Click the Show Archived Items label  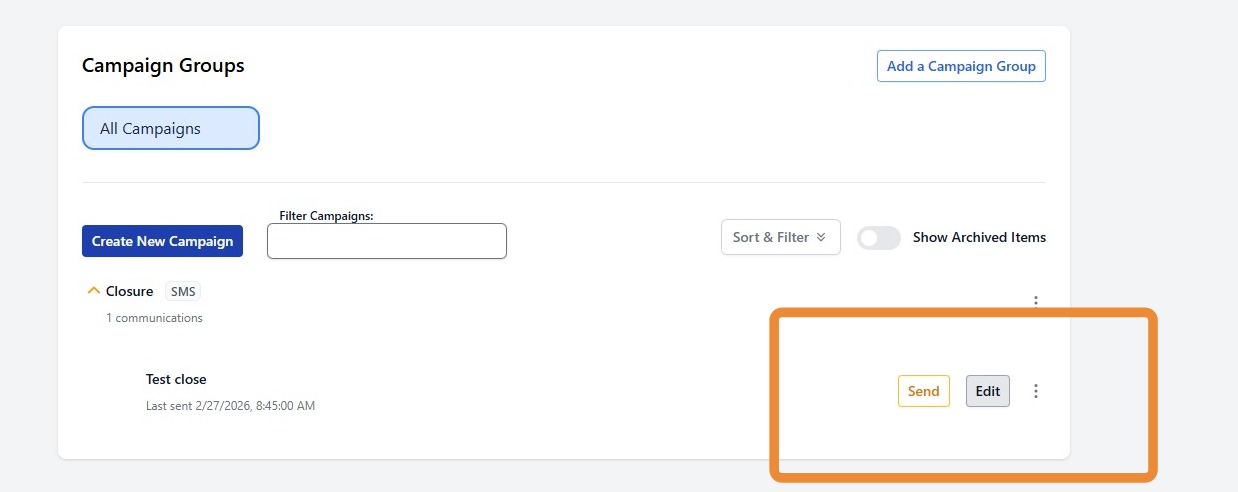(x=979, y=238)
